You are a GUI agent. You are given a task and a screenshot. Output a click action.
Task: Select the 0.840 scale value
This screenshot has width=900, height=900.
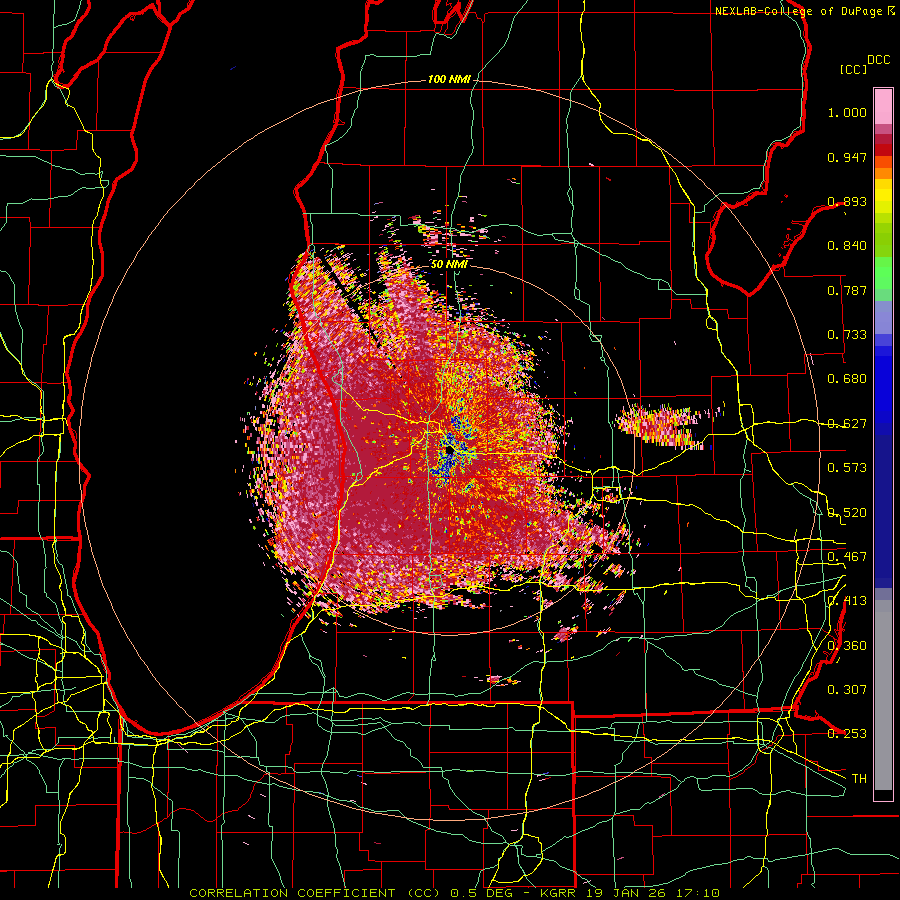click(847, 246)
